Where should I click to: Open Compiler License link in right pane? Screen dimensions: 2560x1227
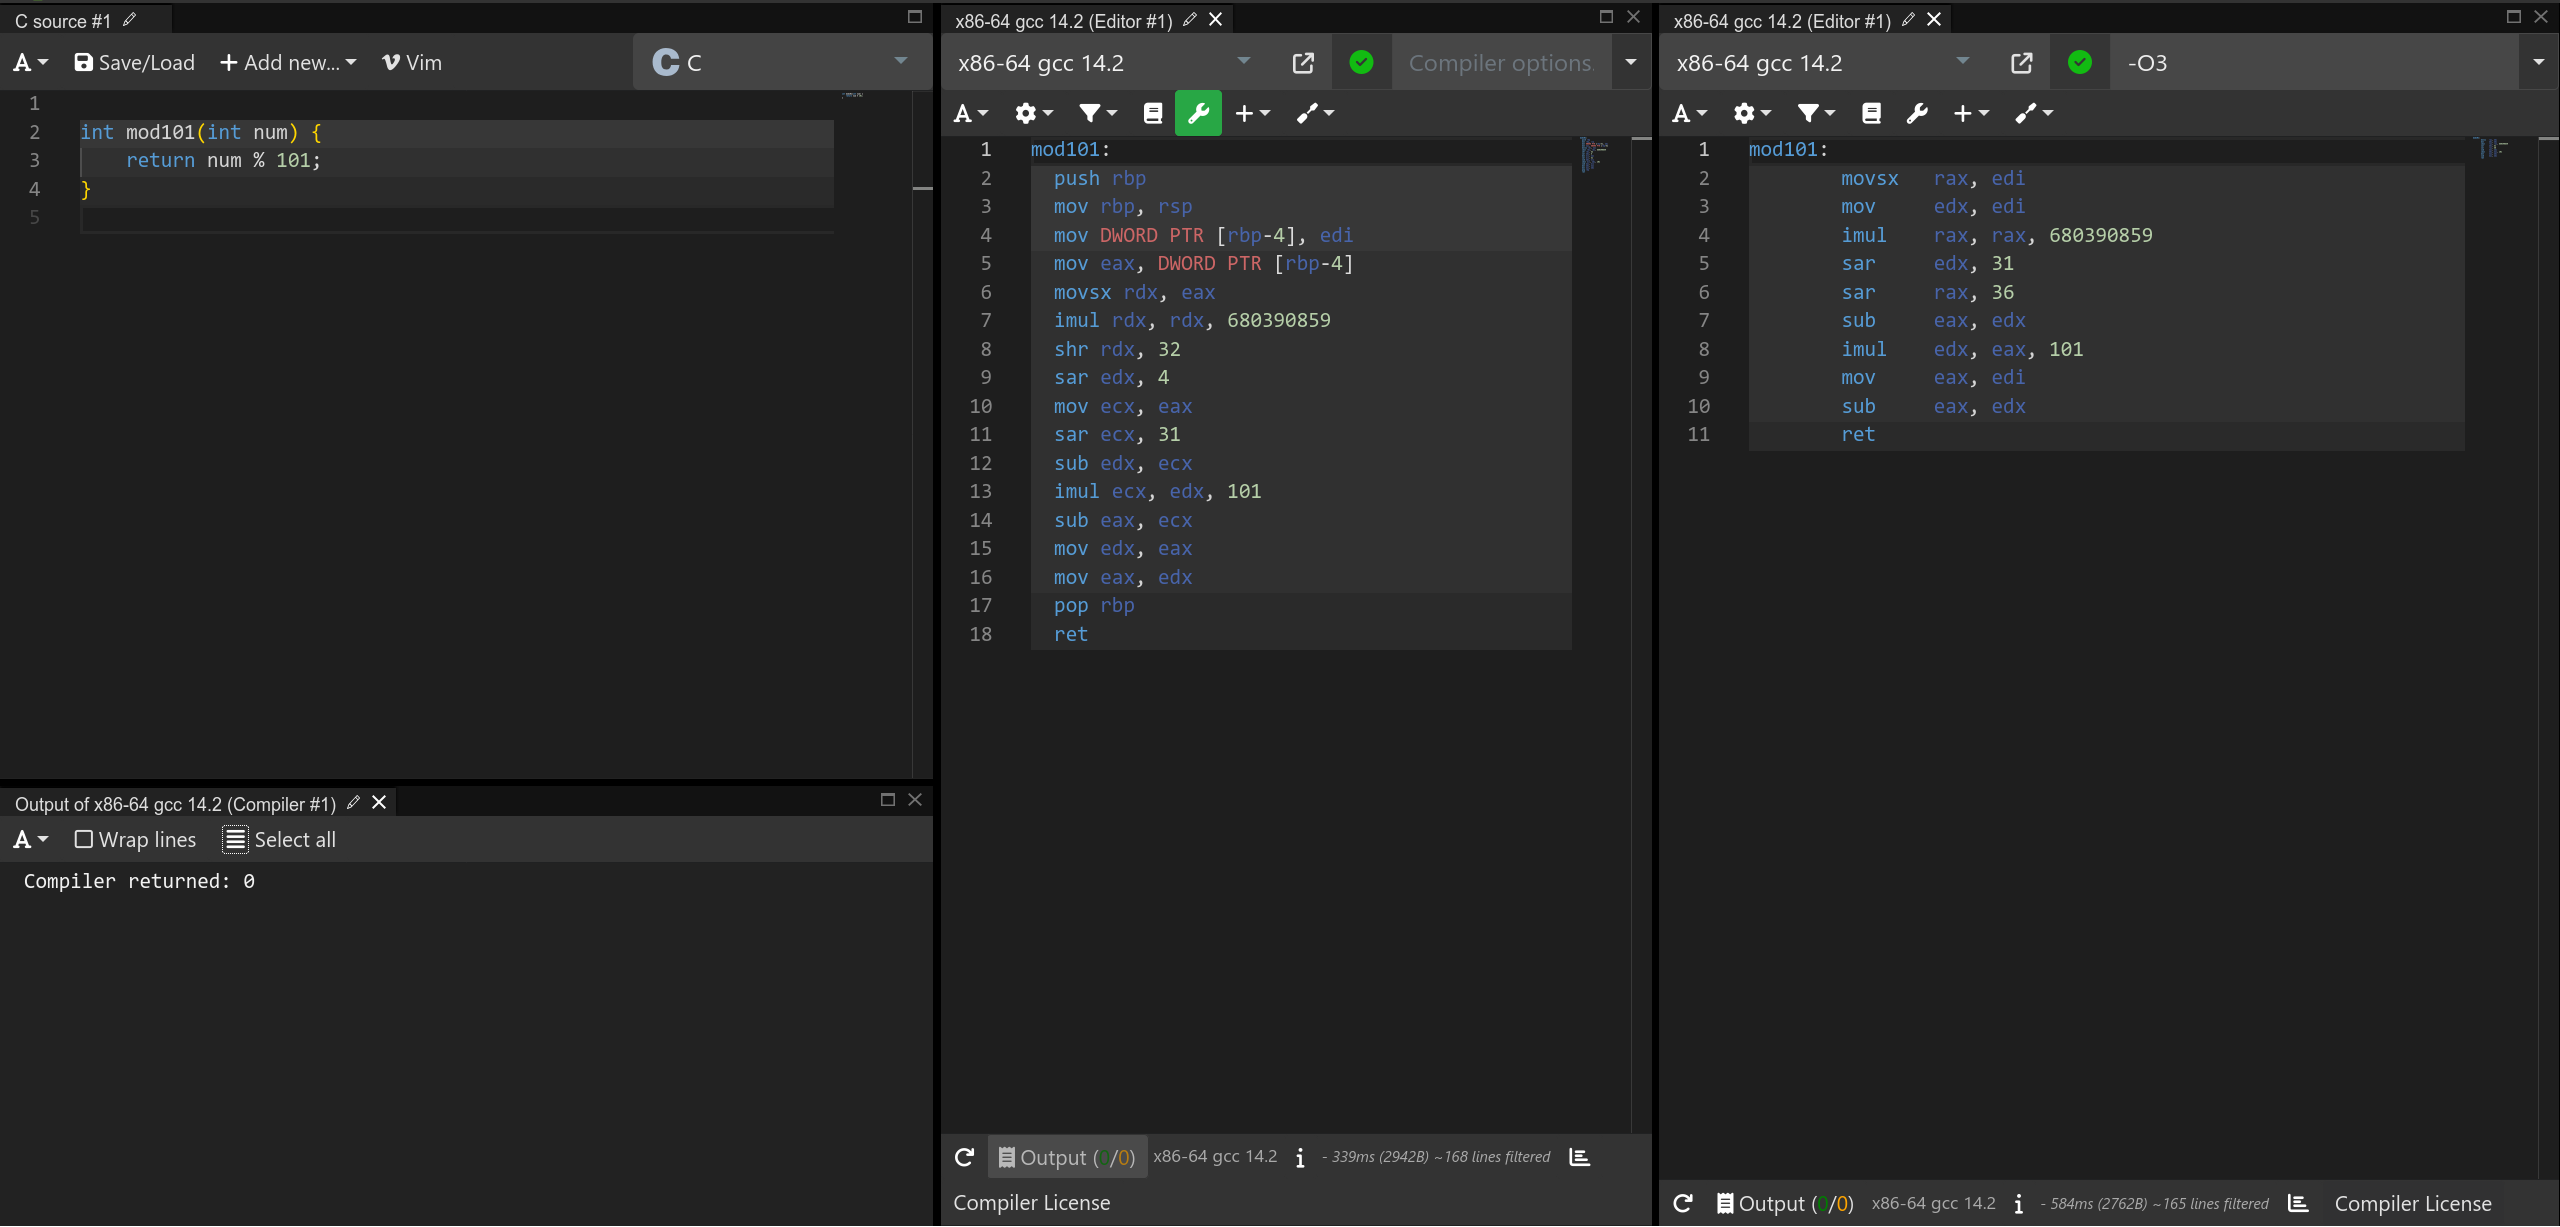pos(2412,1204)
